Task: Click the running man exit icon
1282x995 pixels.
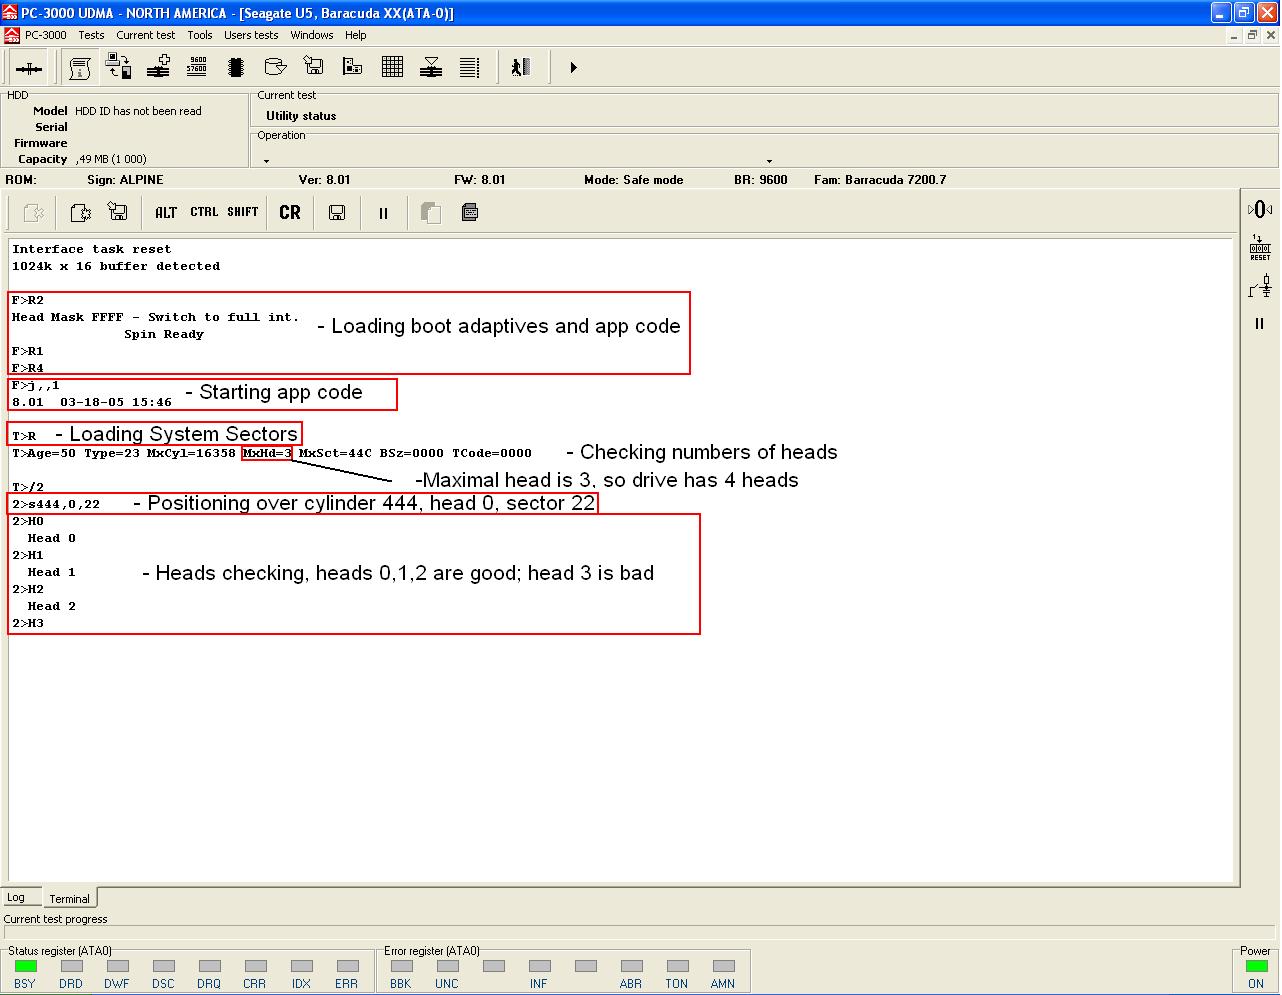Action: click(520, 67)
